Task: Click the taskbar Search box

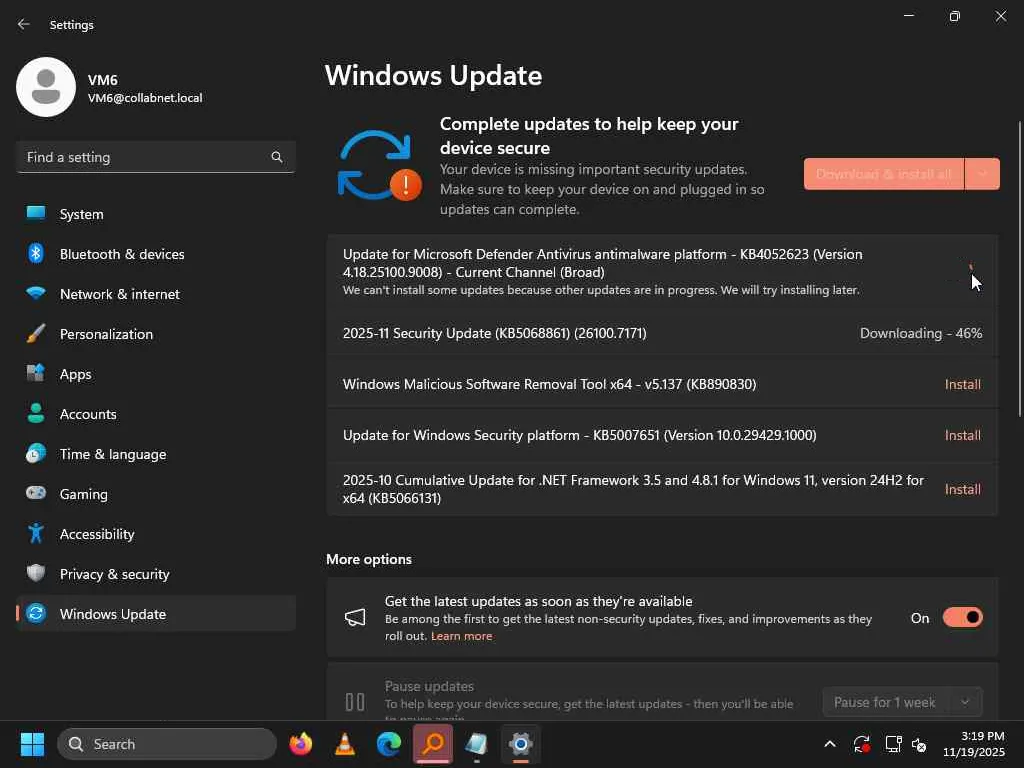Action: coord(167,744)
